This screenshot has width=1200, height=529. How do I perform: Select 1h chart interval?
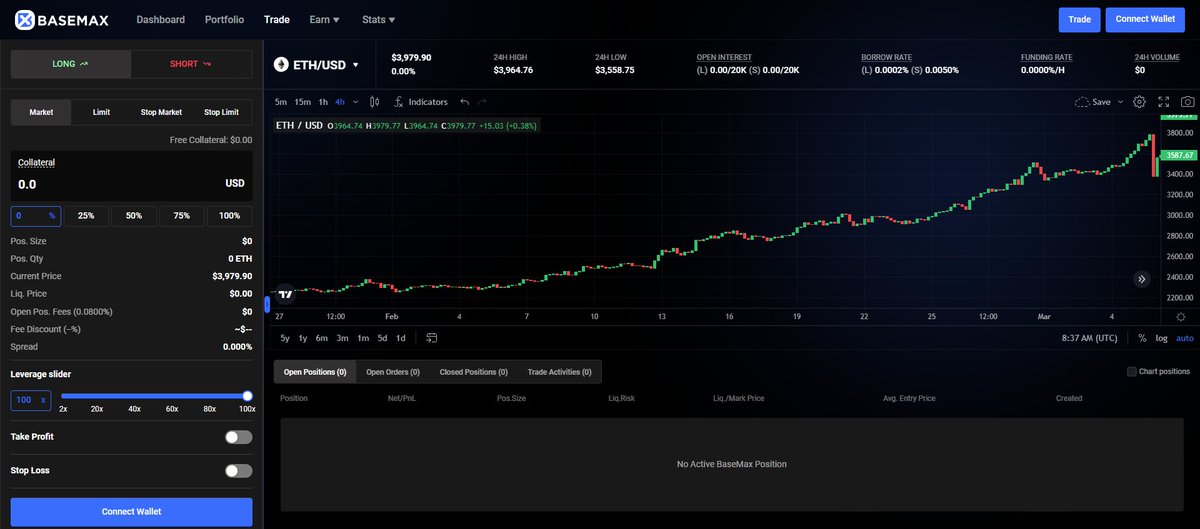[x=323, y=102]
